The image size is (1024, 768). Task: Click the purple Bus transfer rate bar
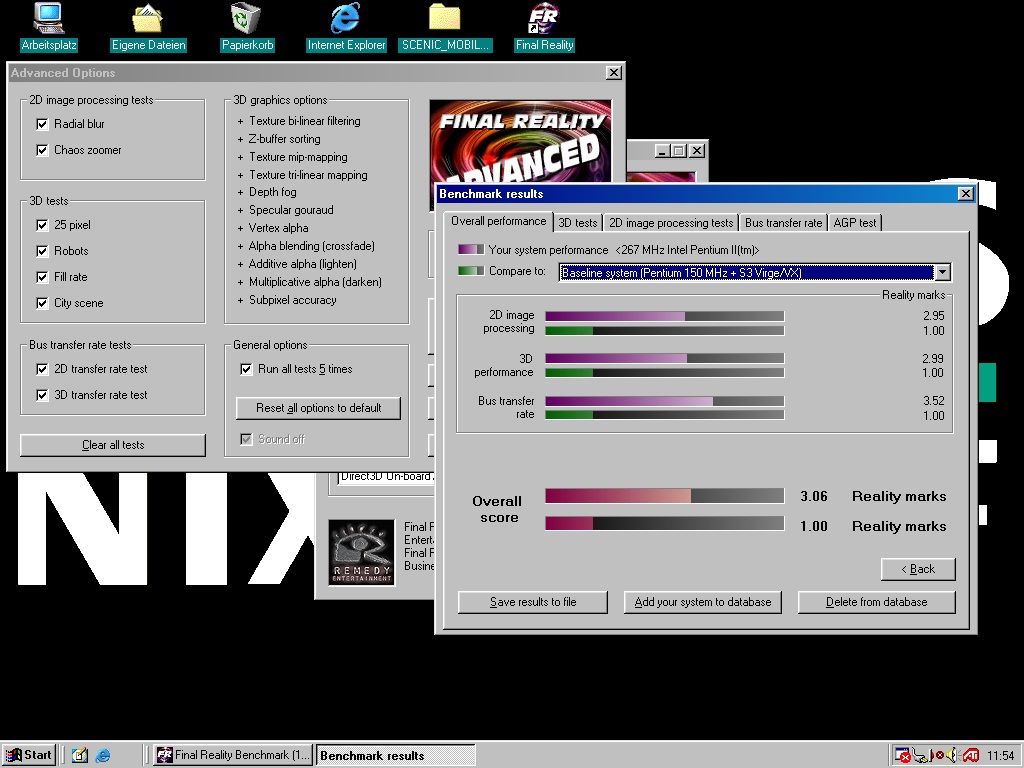coord(630,402)
